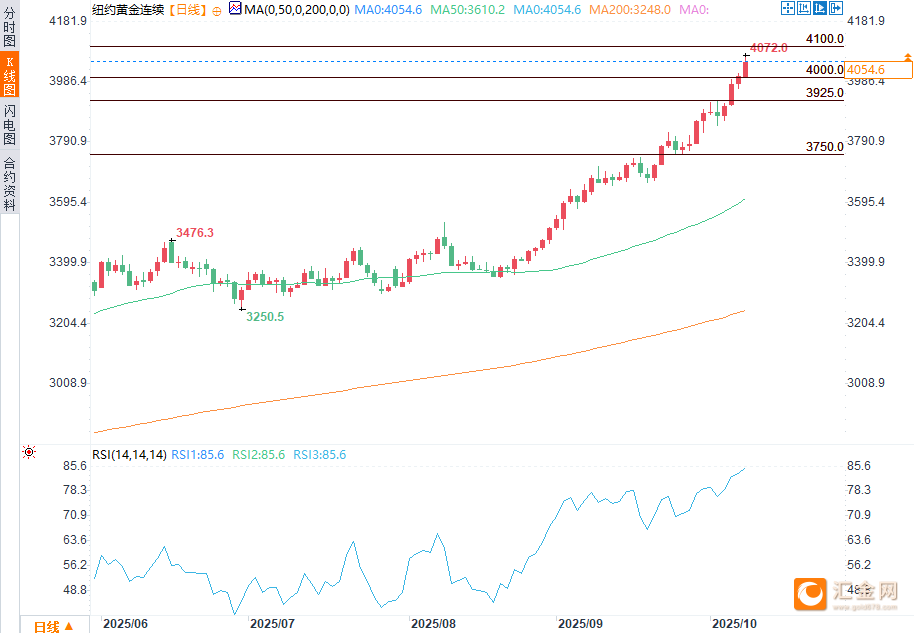The width and height of the screenshot is (914, 633).
Task: Click the 4100.0 horizontal resistance line label
Action: pos(824,39)
